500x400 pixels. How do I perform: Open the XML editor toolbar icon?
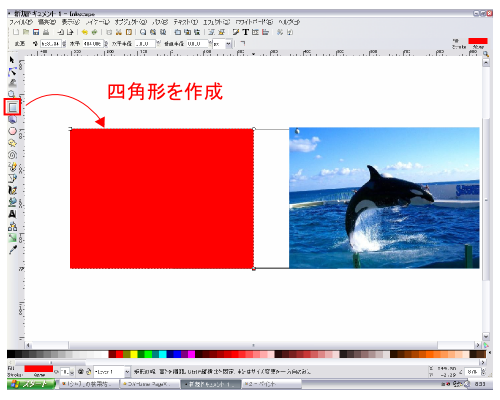tap(255, 32)
